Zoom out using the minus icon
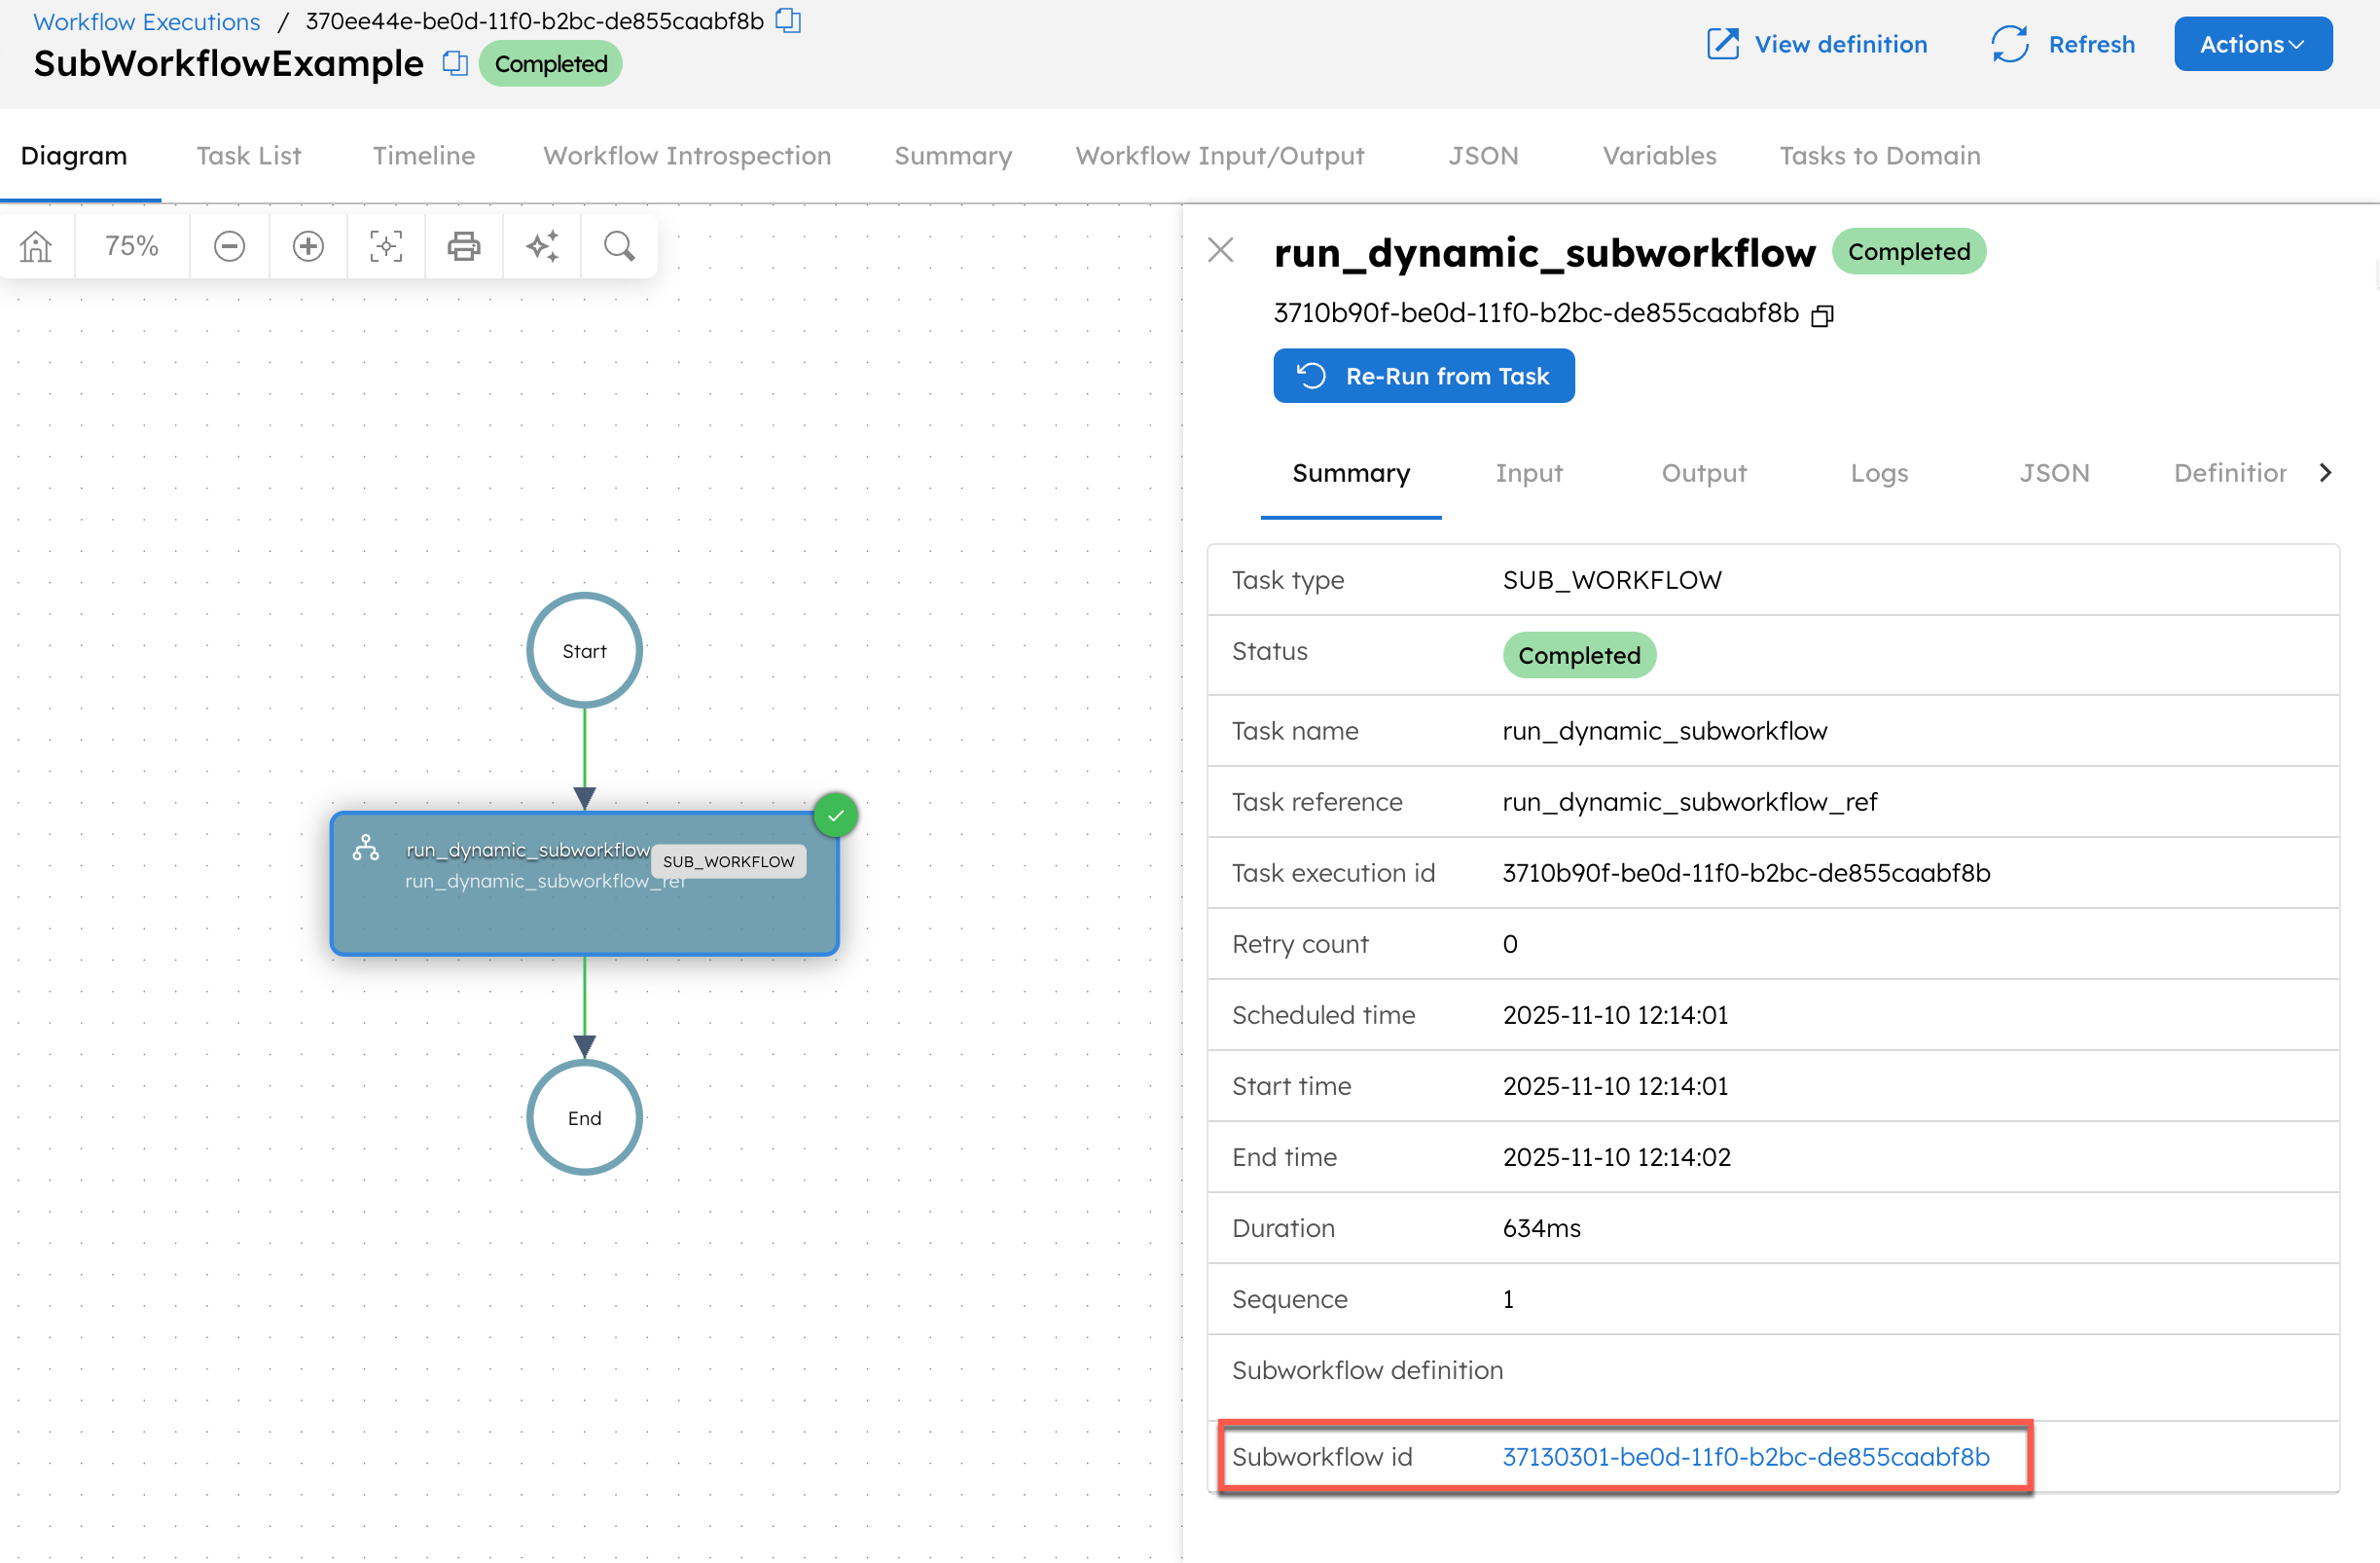Screen dimensions: 2380x1563 coord(229,245)
